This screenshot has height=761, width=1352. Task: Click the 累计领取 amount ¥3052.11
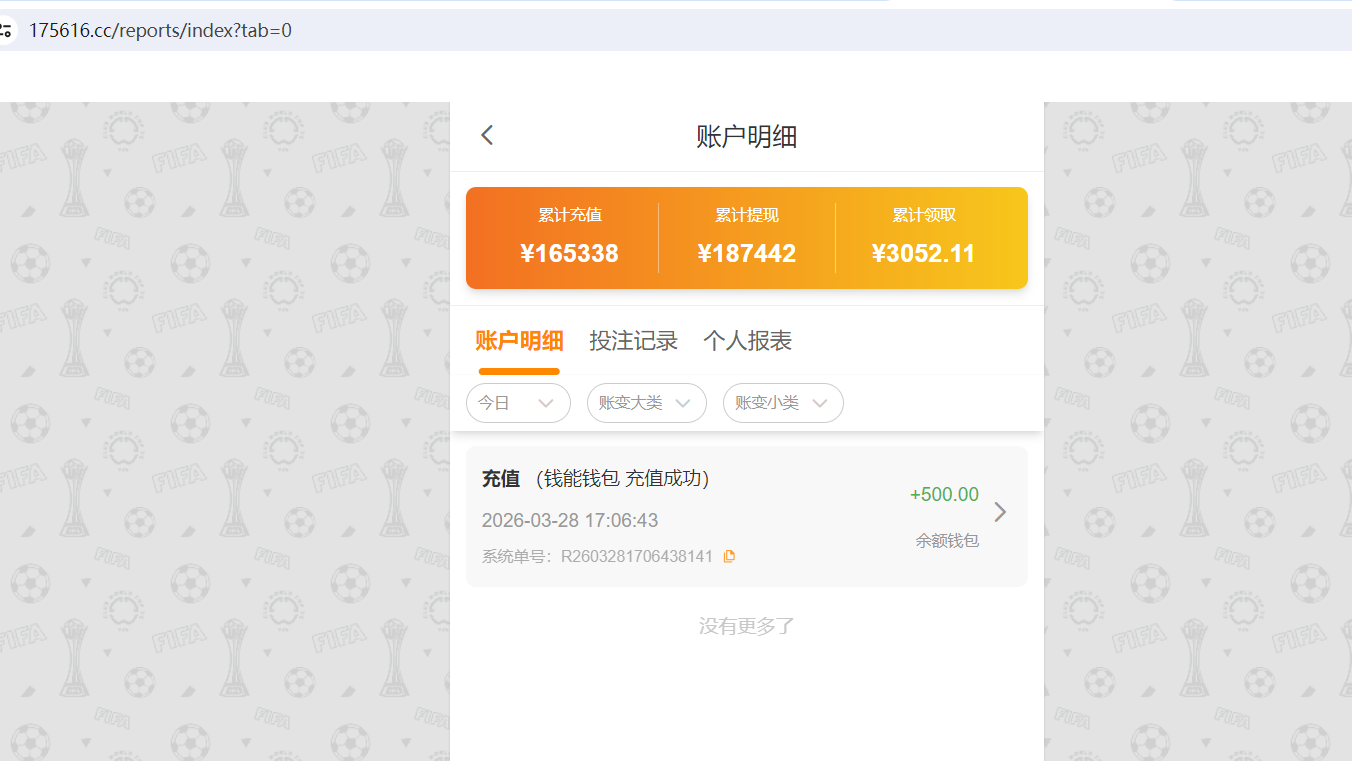(925, 253)
